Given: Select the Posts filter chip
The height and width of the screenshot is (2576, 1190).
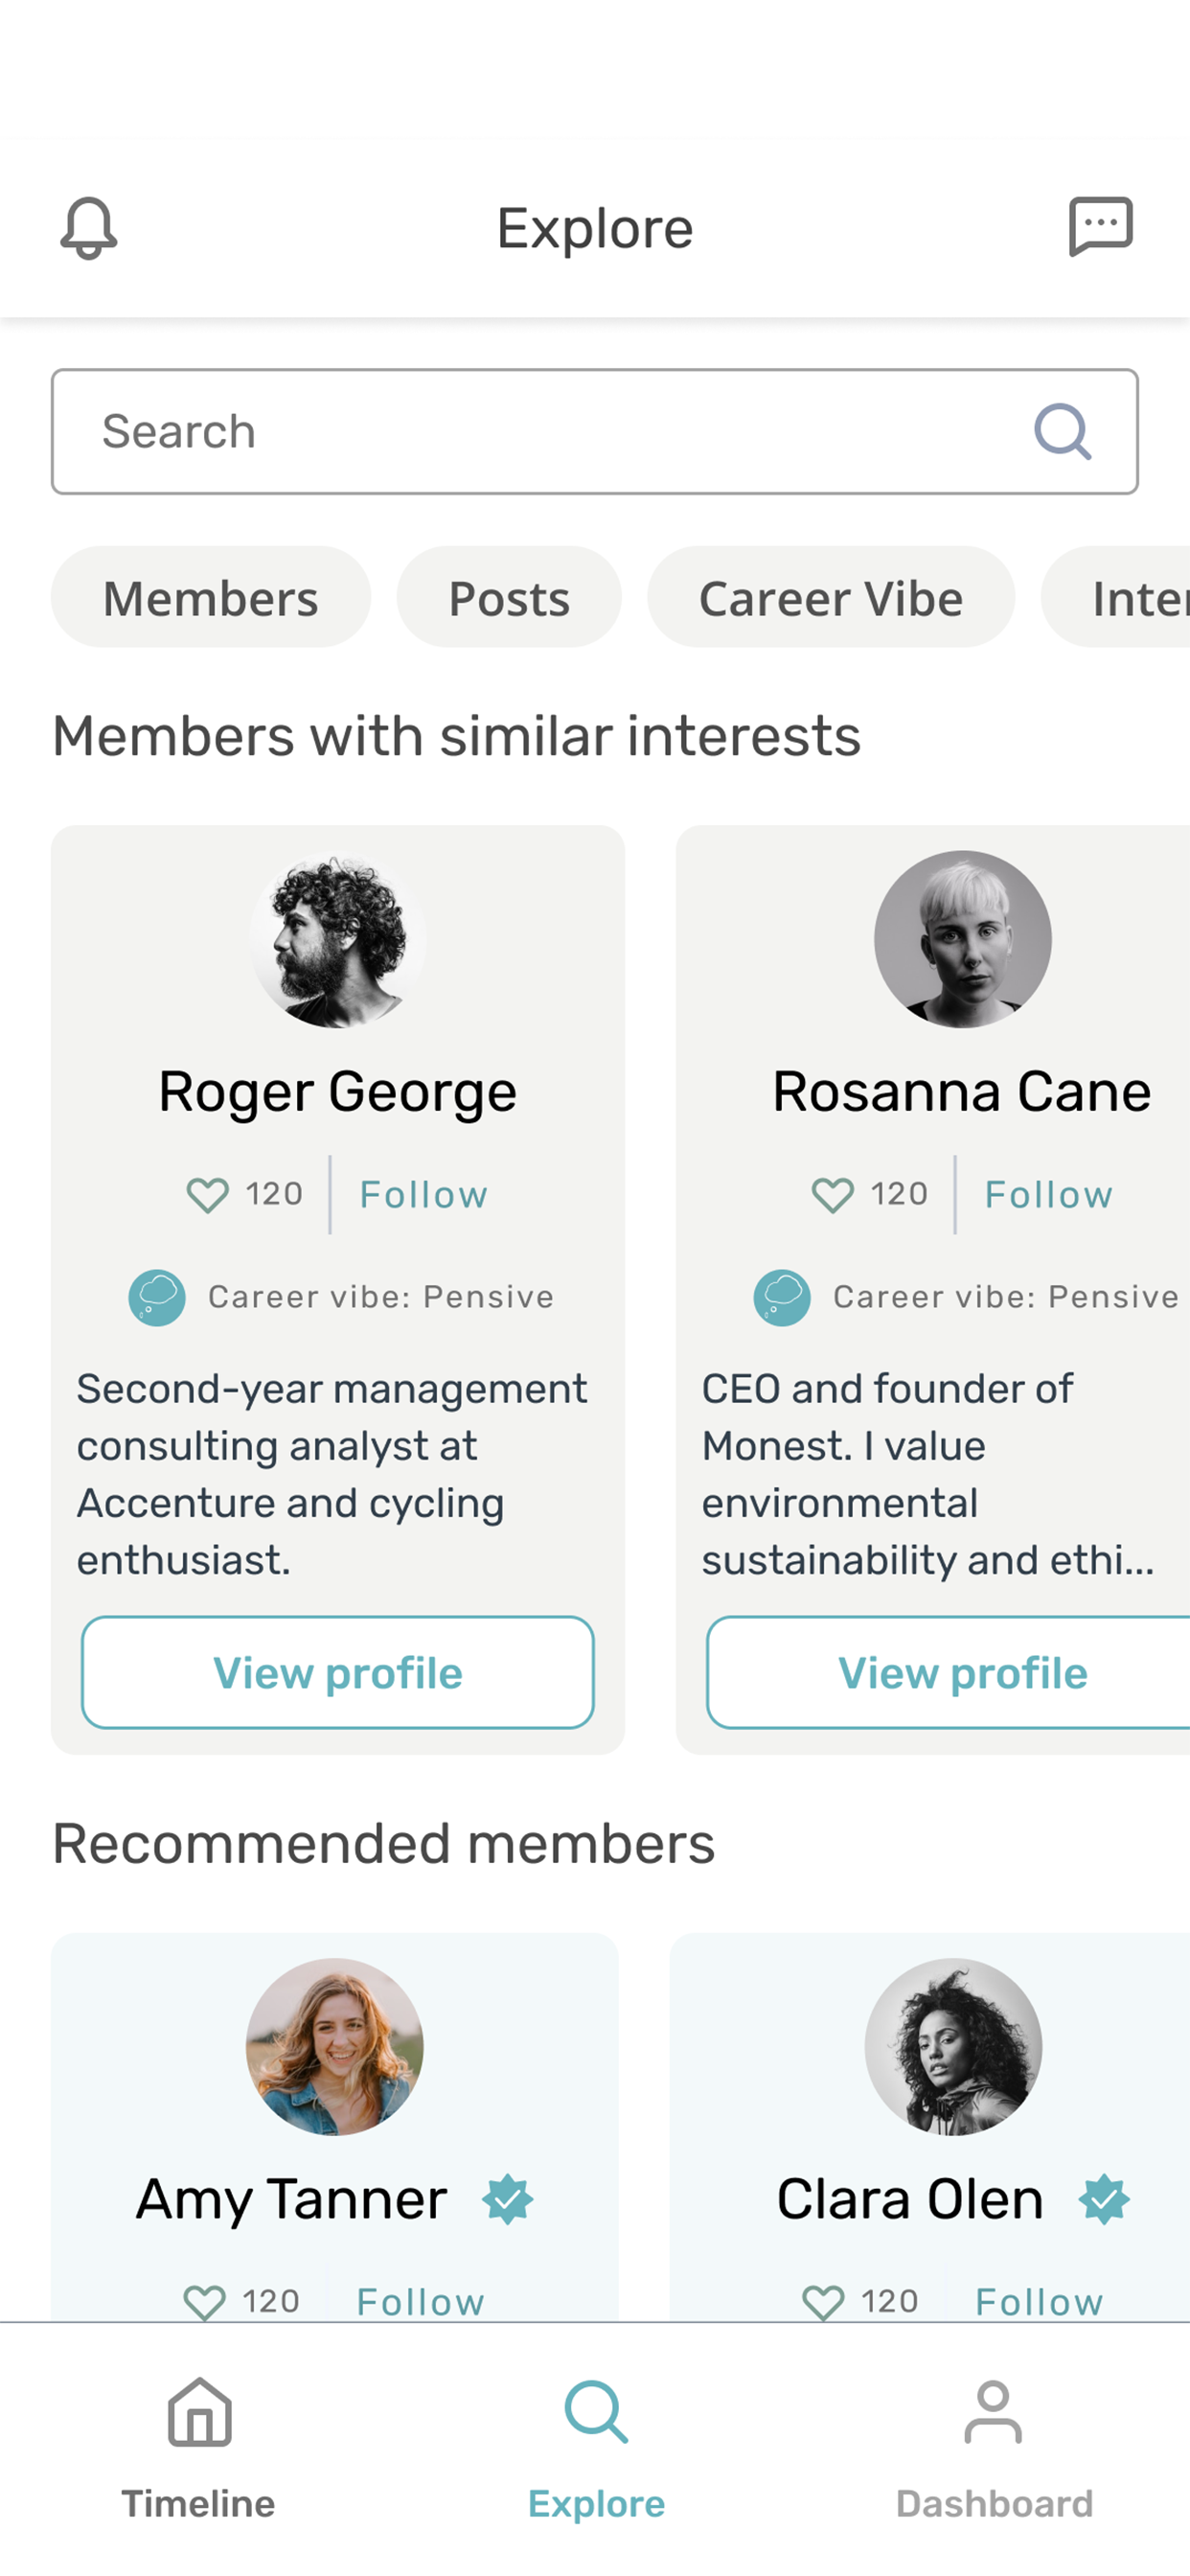Looking at the screenshot, I should pos(509,597).
